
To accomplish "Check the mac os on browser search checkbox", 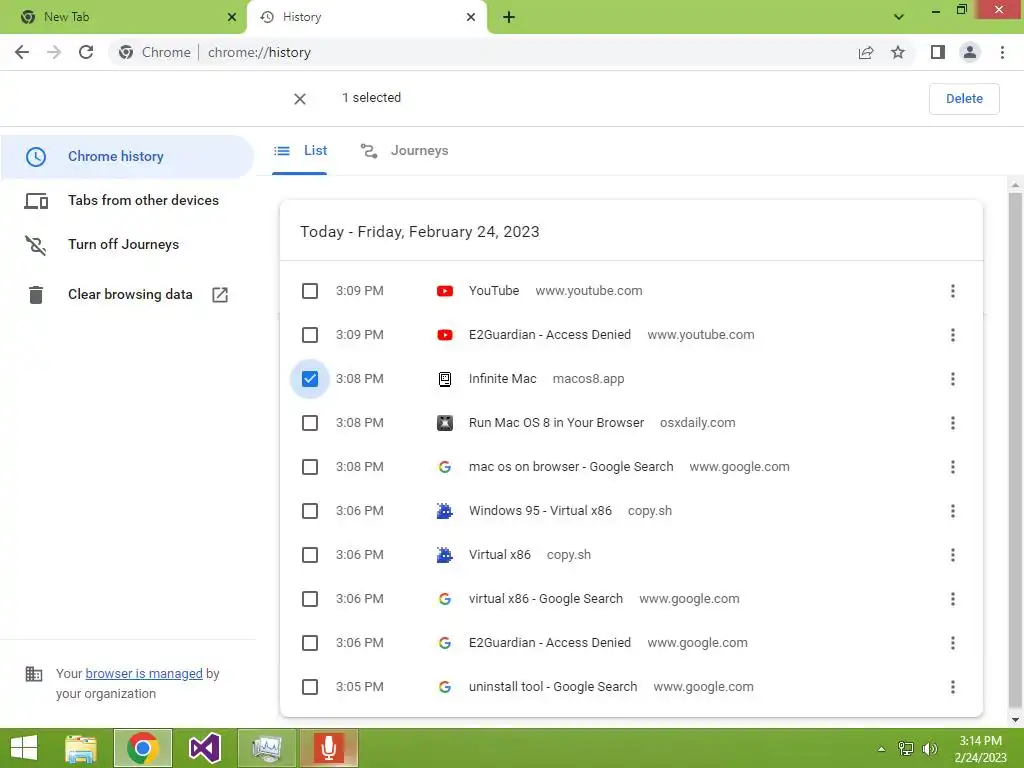I will tap(310, 467).
